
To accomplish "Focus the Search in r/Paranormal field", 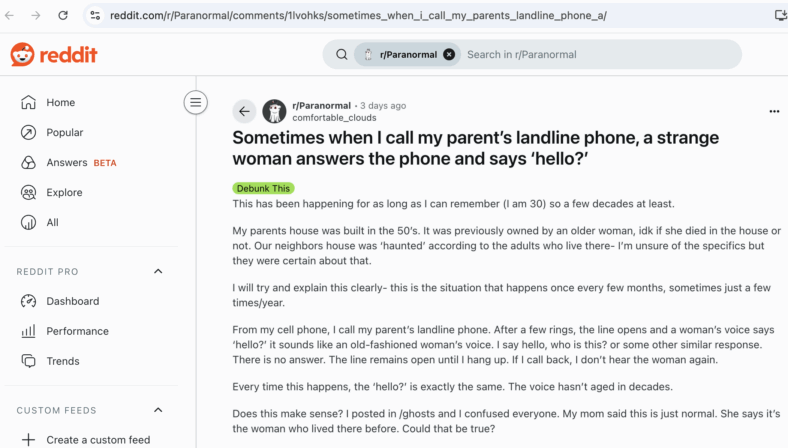I will pos(598,54).
